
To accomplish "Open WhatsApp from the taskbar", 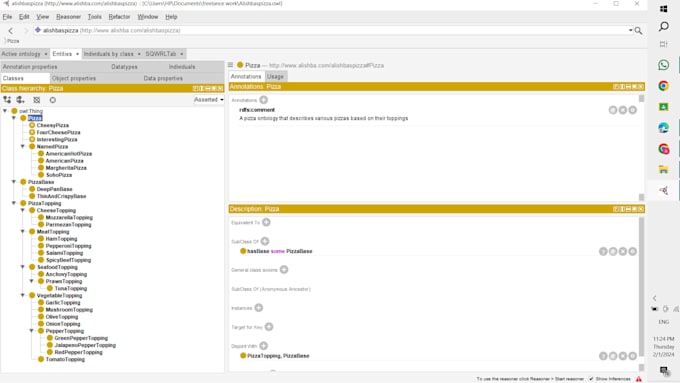I will click(664, 65).
